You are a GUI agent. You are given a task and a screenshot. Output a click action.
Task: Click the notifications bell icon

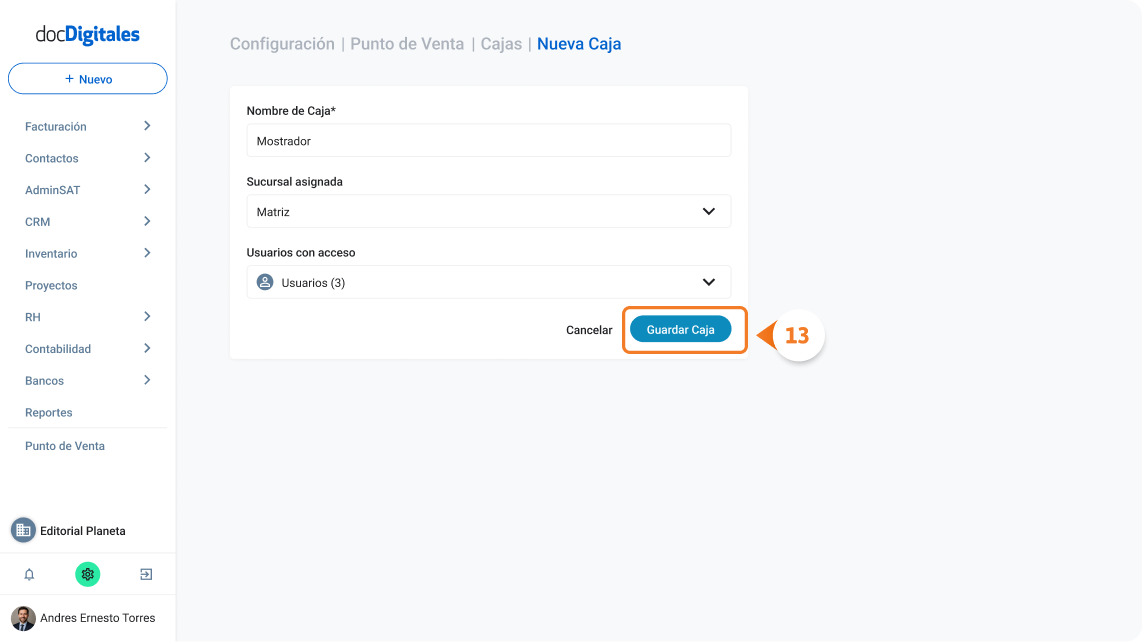[29, 574]
